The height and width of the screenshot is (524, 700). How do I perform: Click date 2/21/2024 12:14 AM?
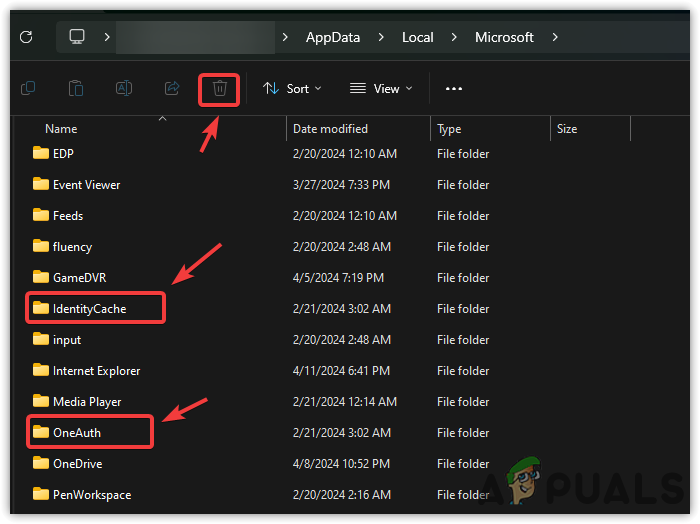click(345, 402)
